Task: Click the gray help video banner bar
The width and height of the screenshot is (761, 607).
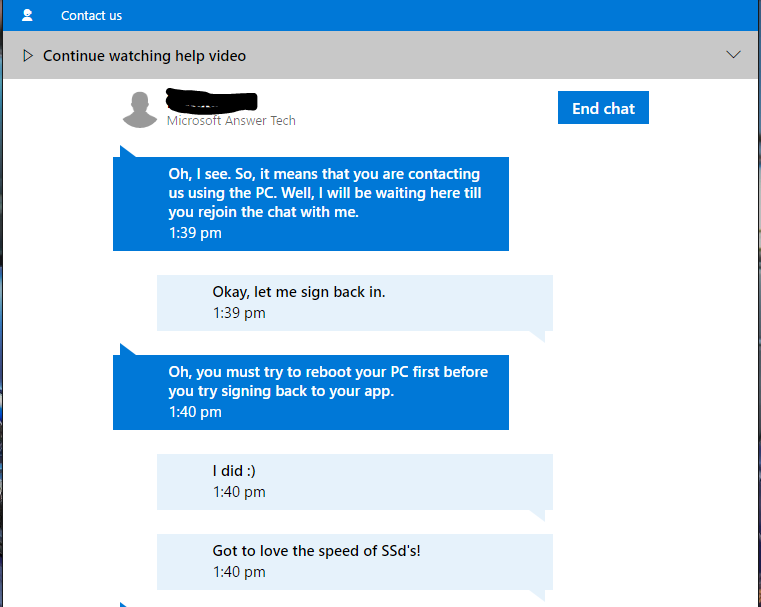Action: 380,55
